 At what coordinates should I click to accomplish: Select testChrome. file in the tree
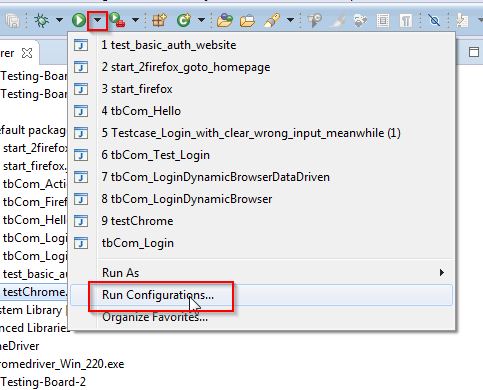[x=35, y=292]
